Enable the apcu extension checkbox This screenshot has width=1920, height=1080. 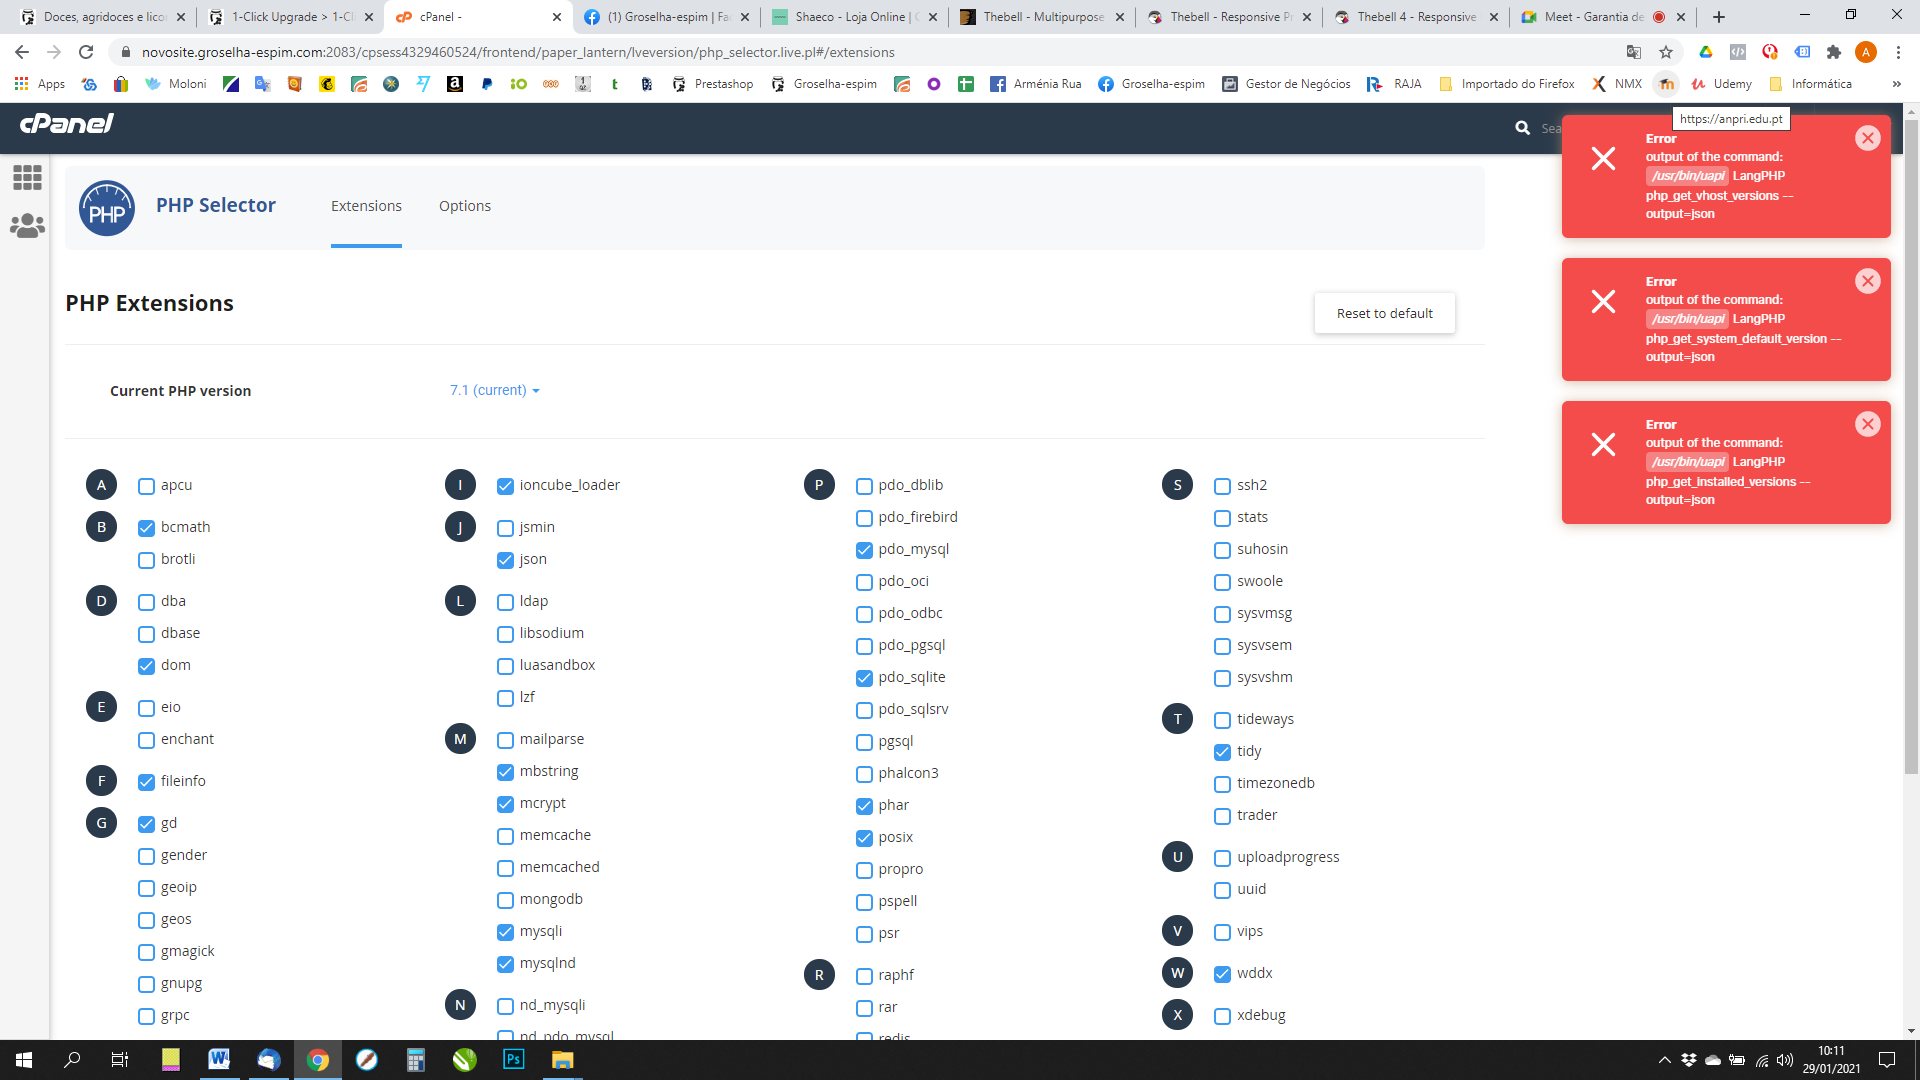pyautogui.click(x=146, y=486)
